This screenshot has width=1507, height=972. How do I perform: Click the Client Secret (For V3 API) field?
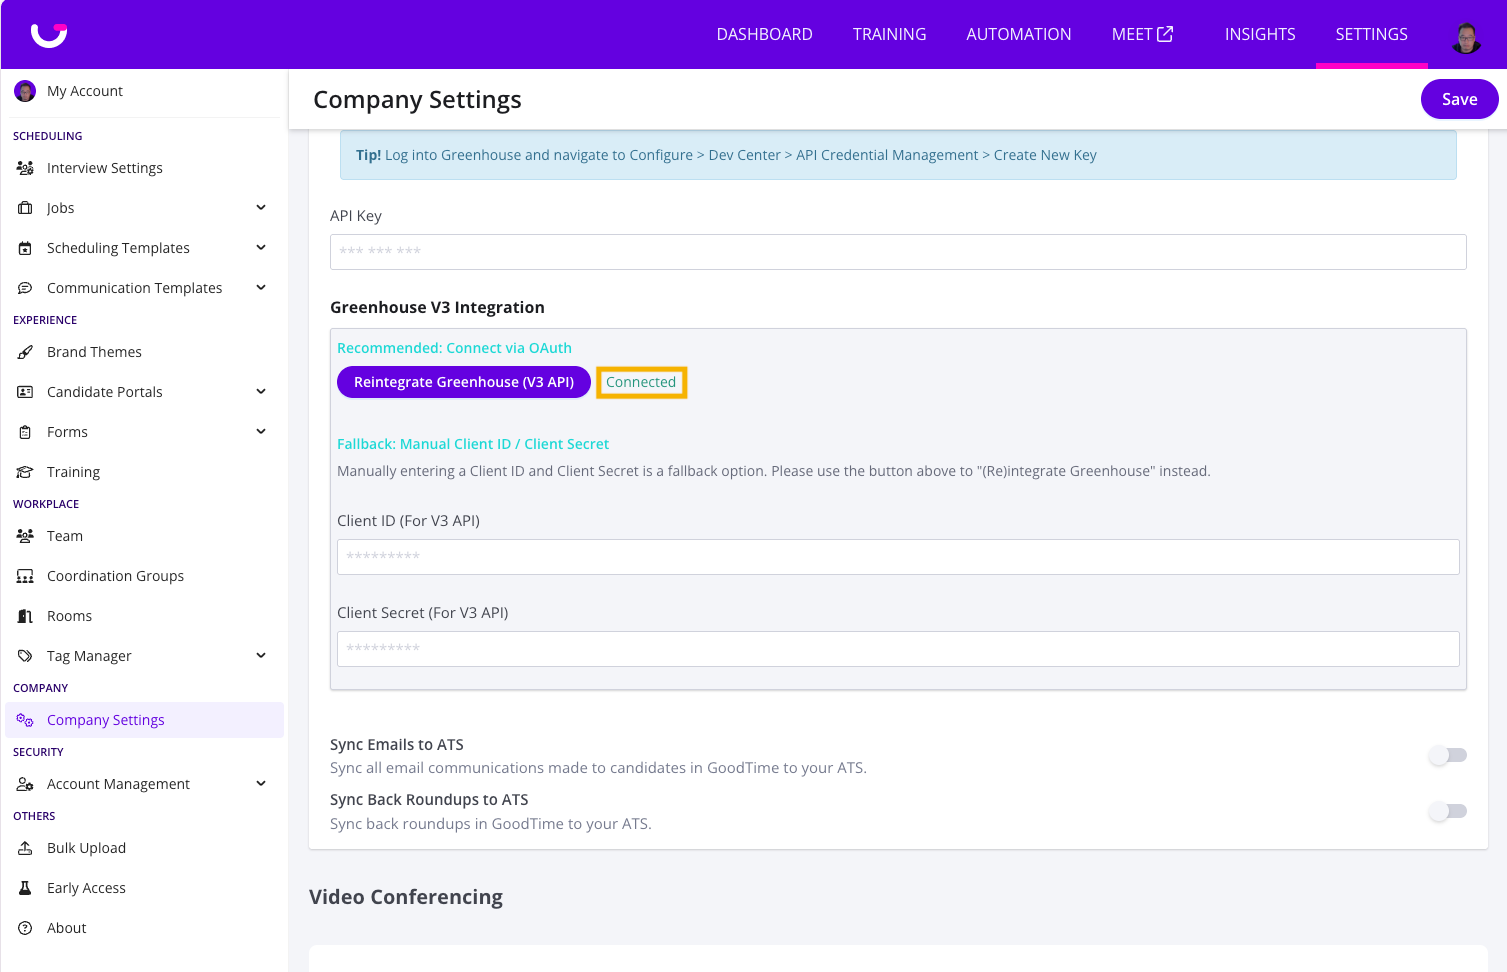click(898, 649)
